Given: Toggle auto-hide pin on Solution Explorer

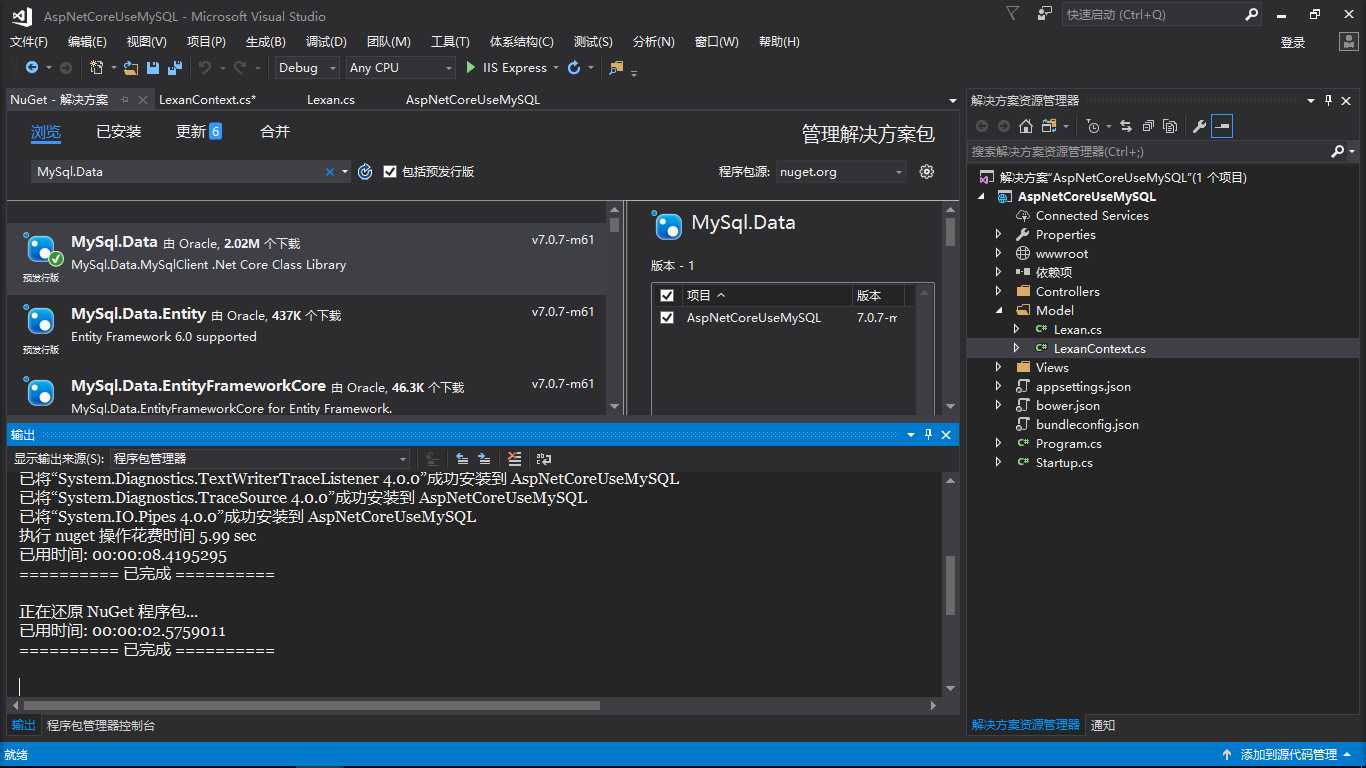Looking at the screenshot, I should (x=1329, y=100).
